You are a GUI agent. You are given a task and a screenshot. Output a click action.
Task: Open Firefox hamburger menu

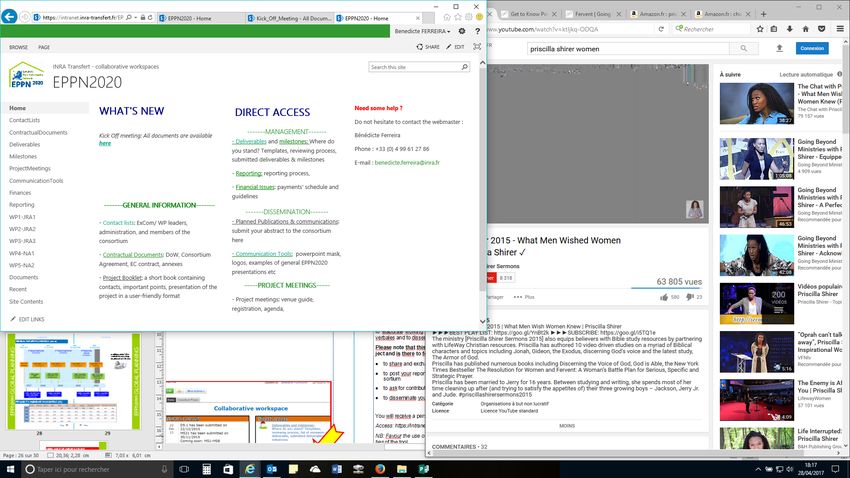tap(840, 29)
